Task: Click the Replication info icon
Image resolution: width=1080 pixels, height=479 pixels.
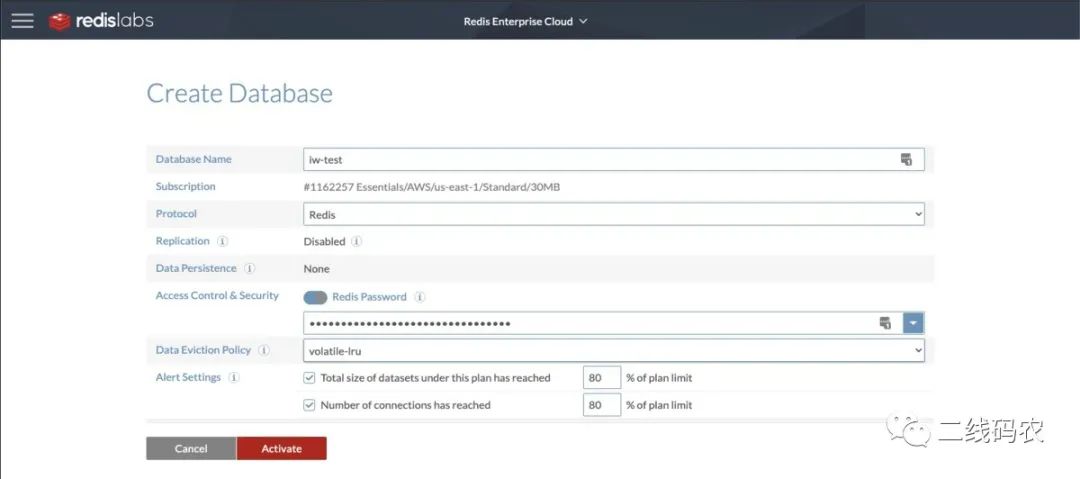Action: (222, 241)
